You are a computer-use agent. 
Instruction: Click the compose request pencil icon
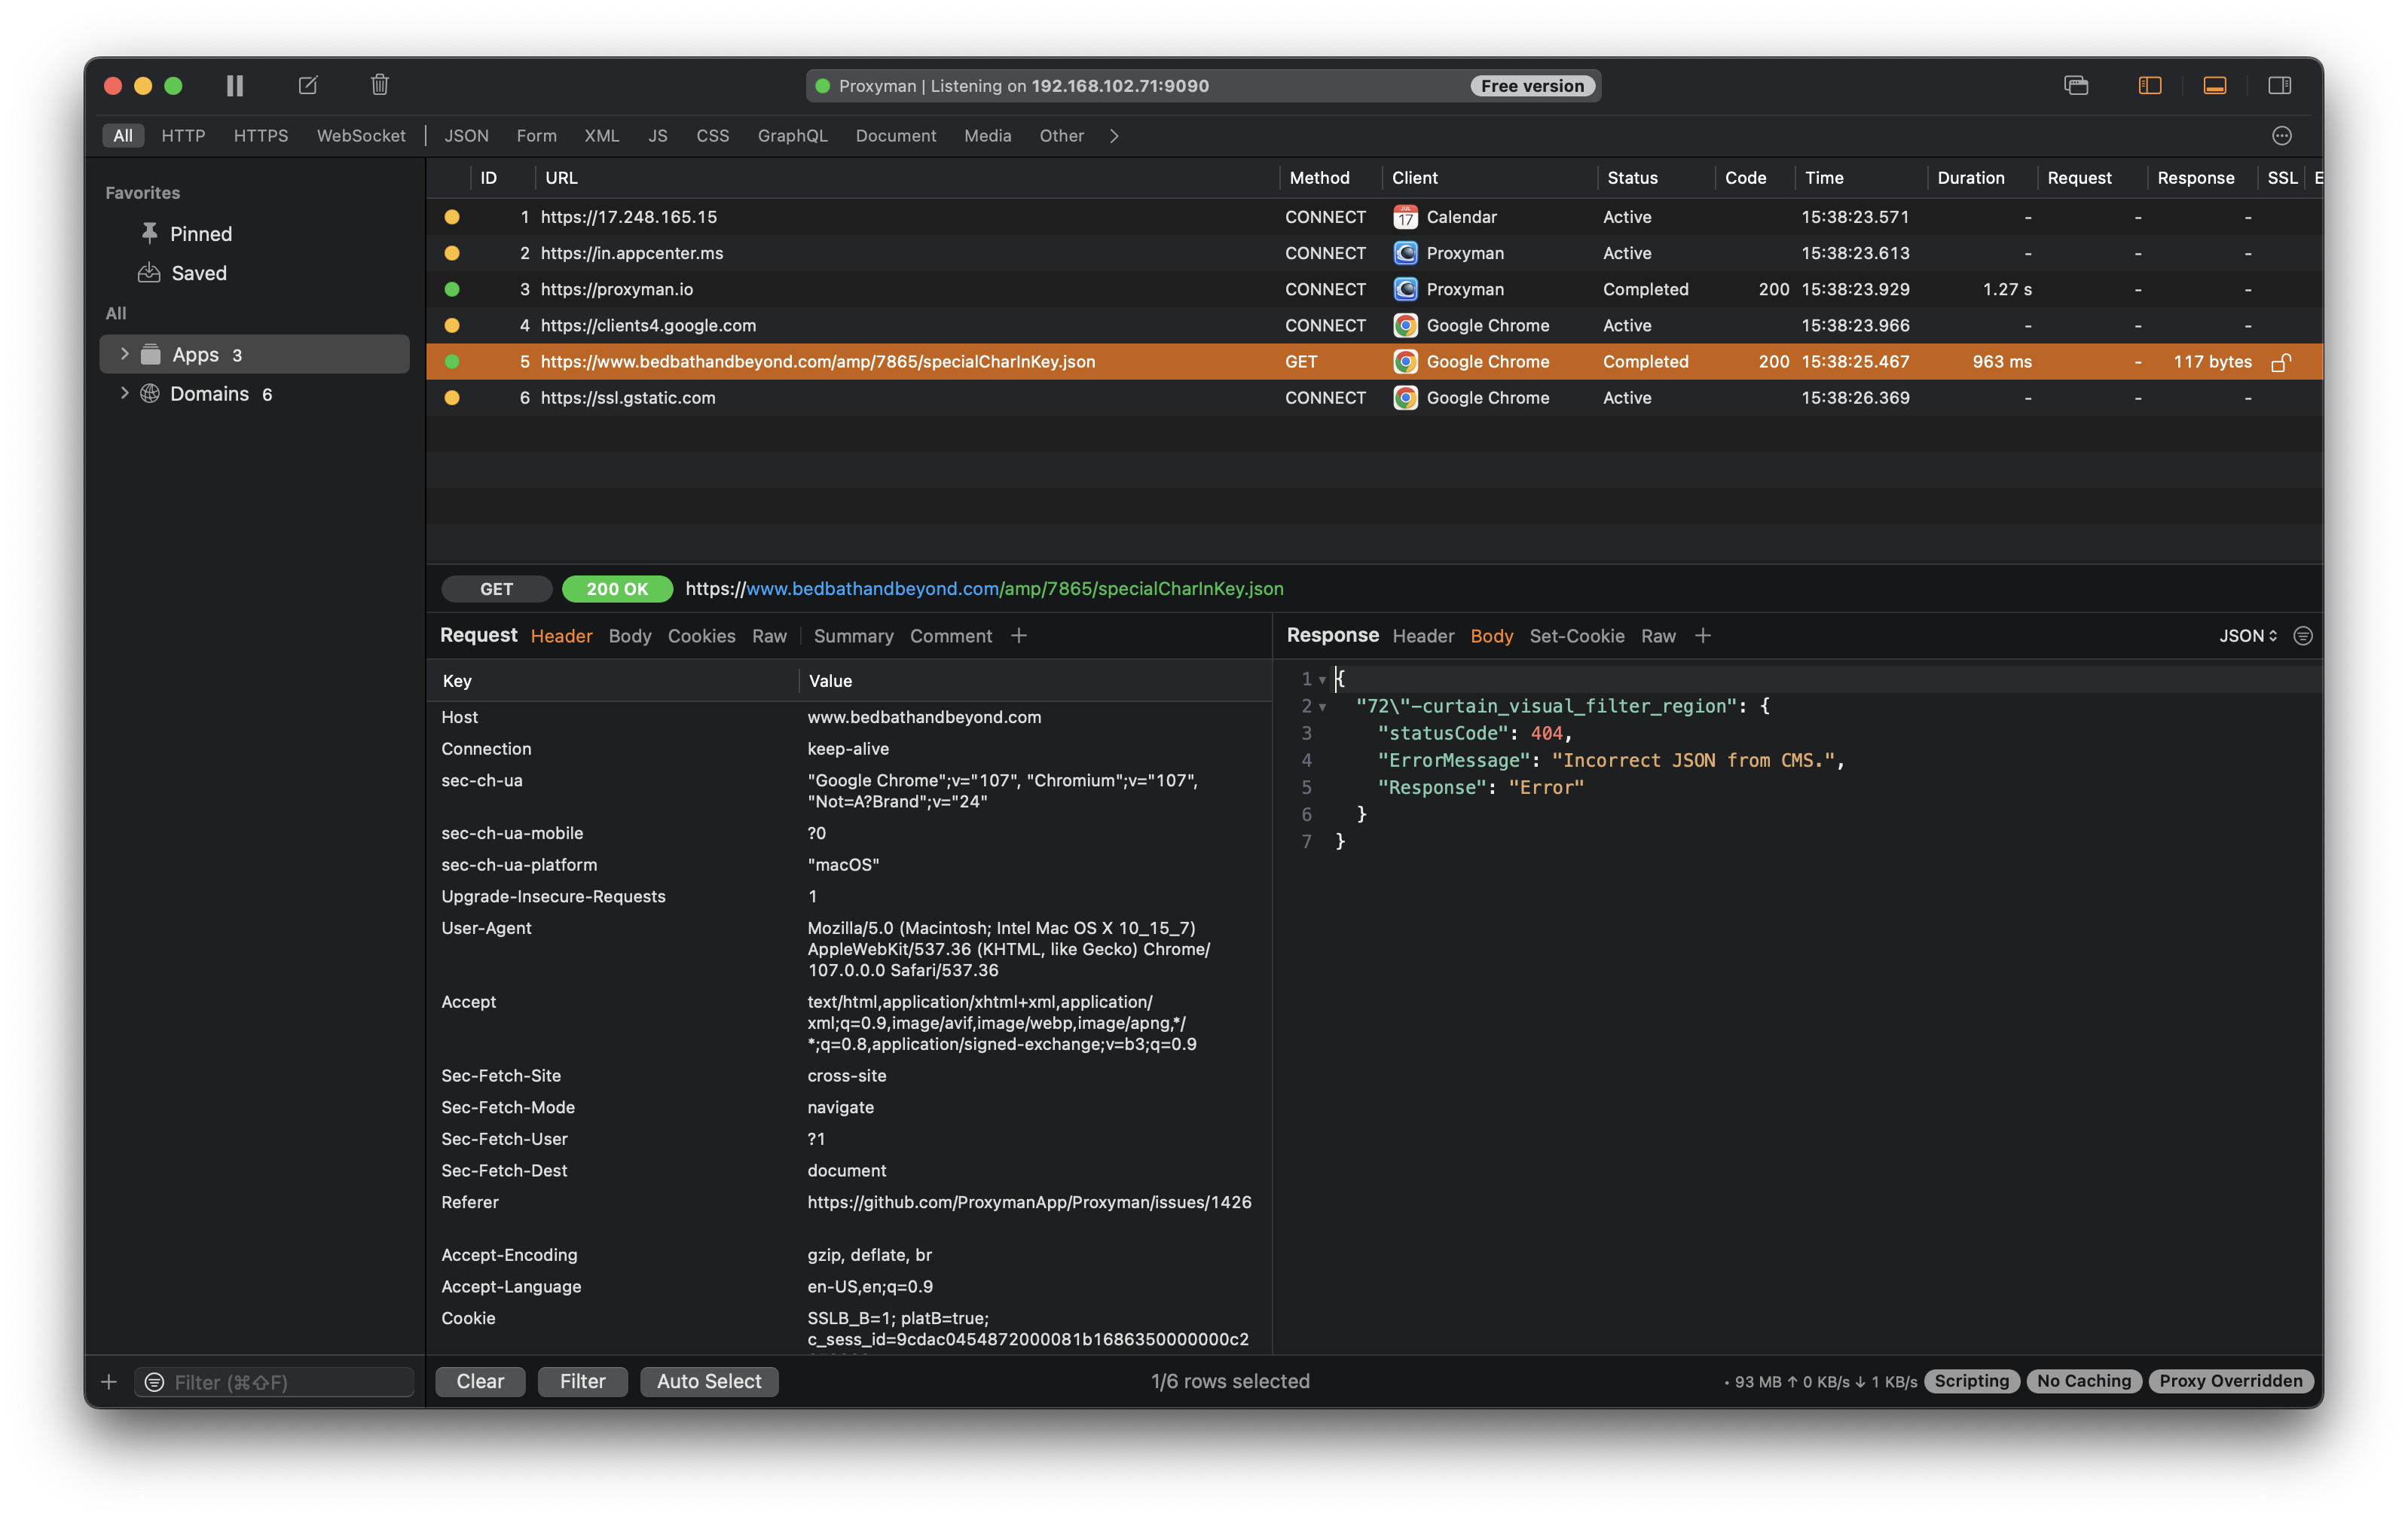308,86
